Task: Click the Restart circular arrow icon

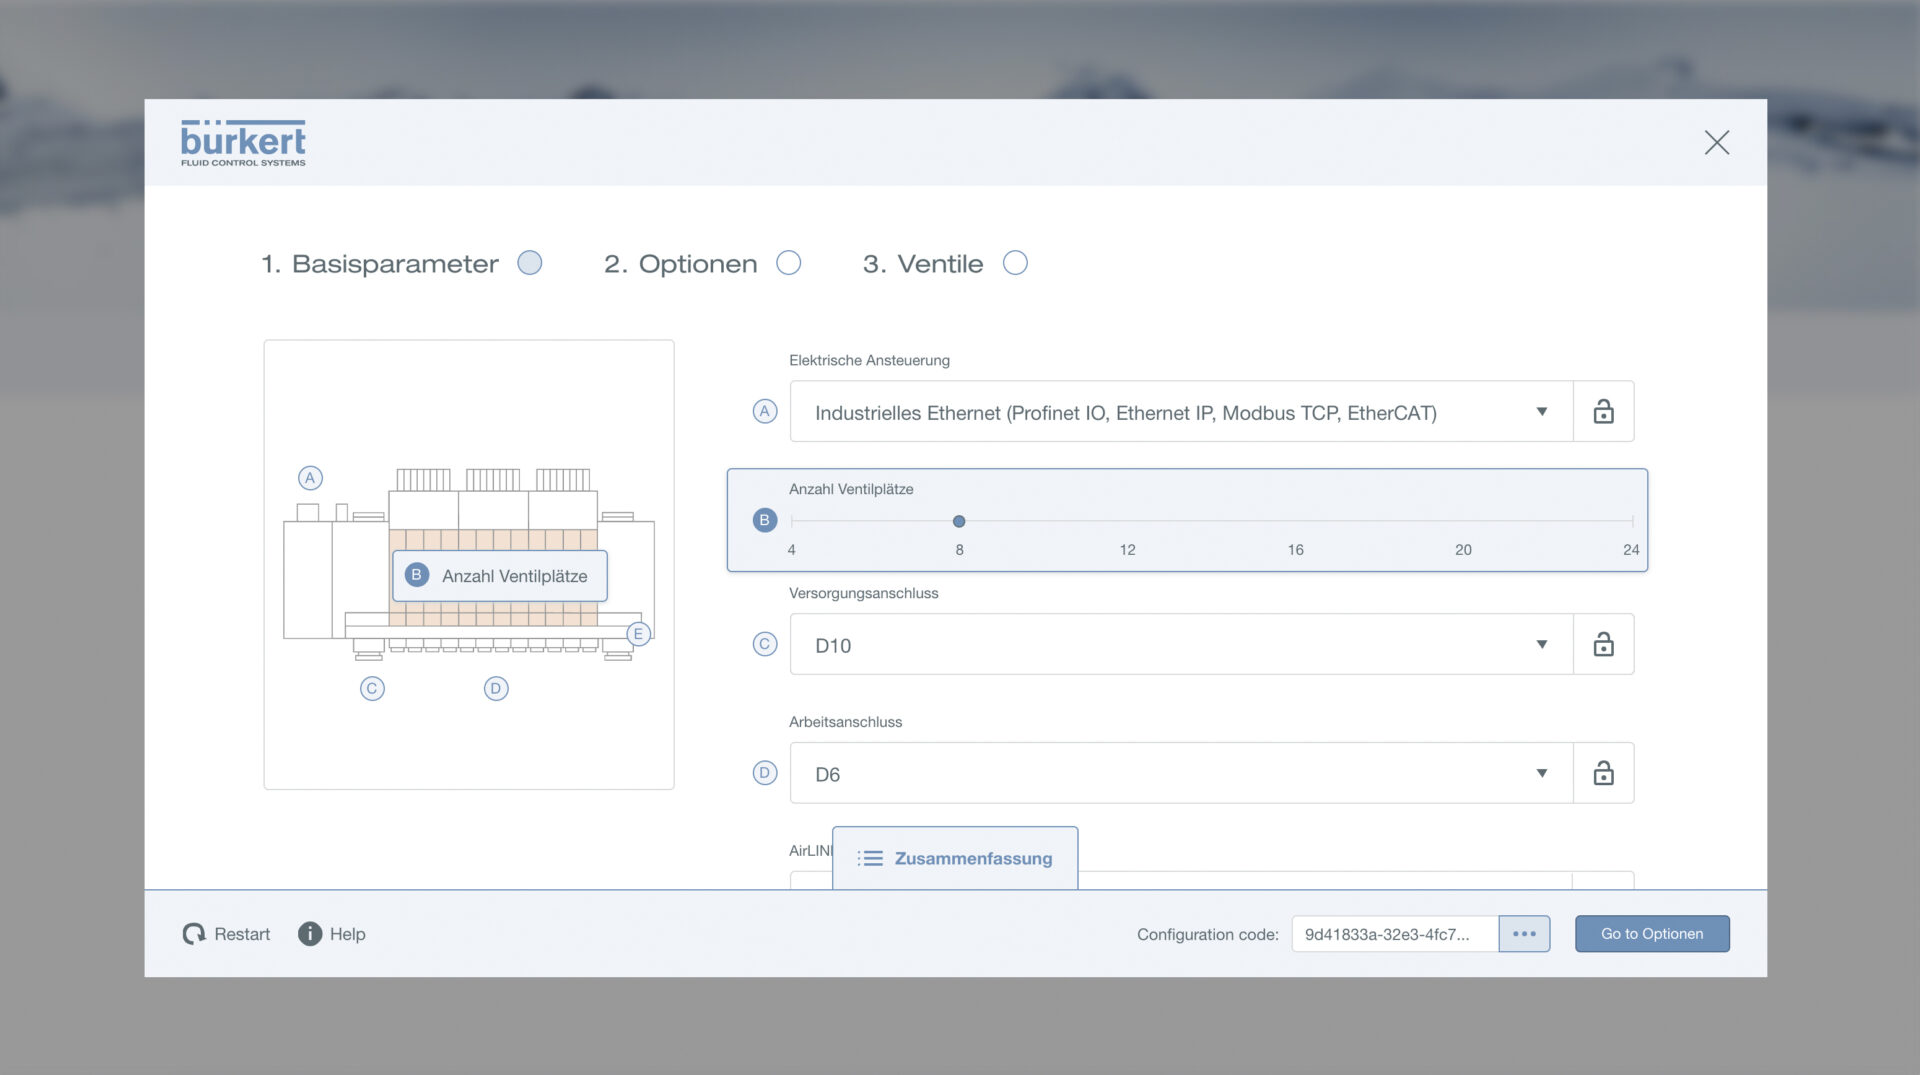Action: 194,934
